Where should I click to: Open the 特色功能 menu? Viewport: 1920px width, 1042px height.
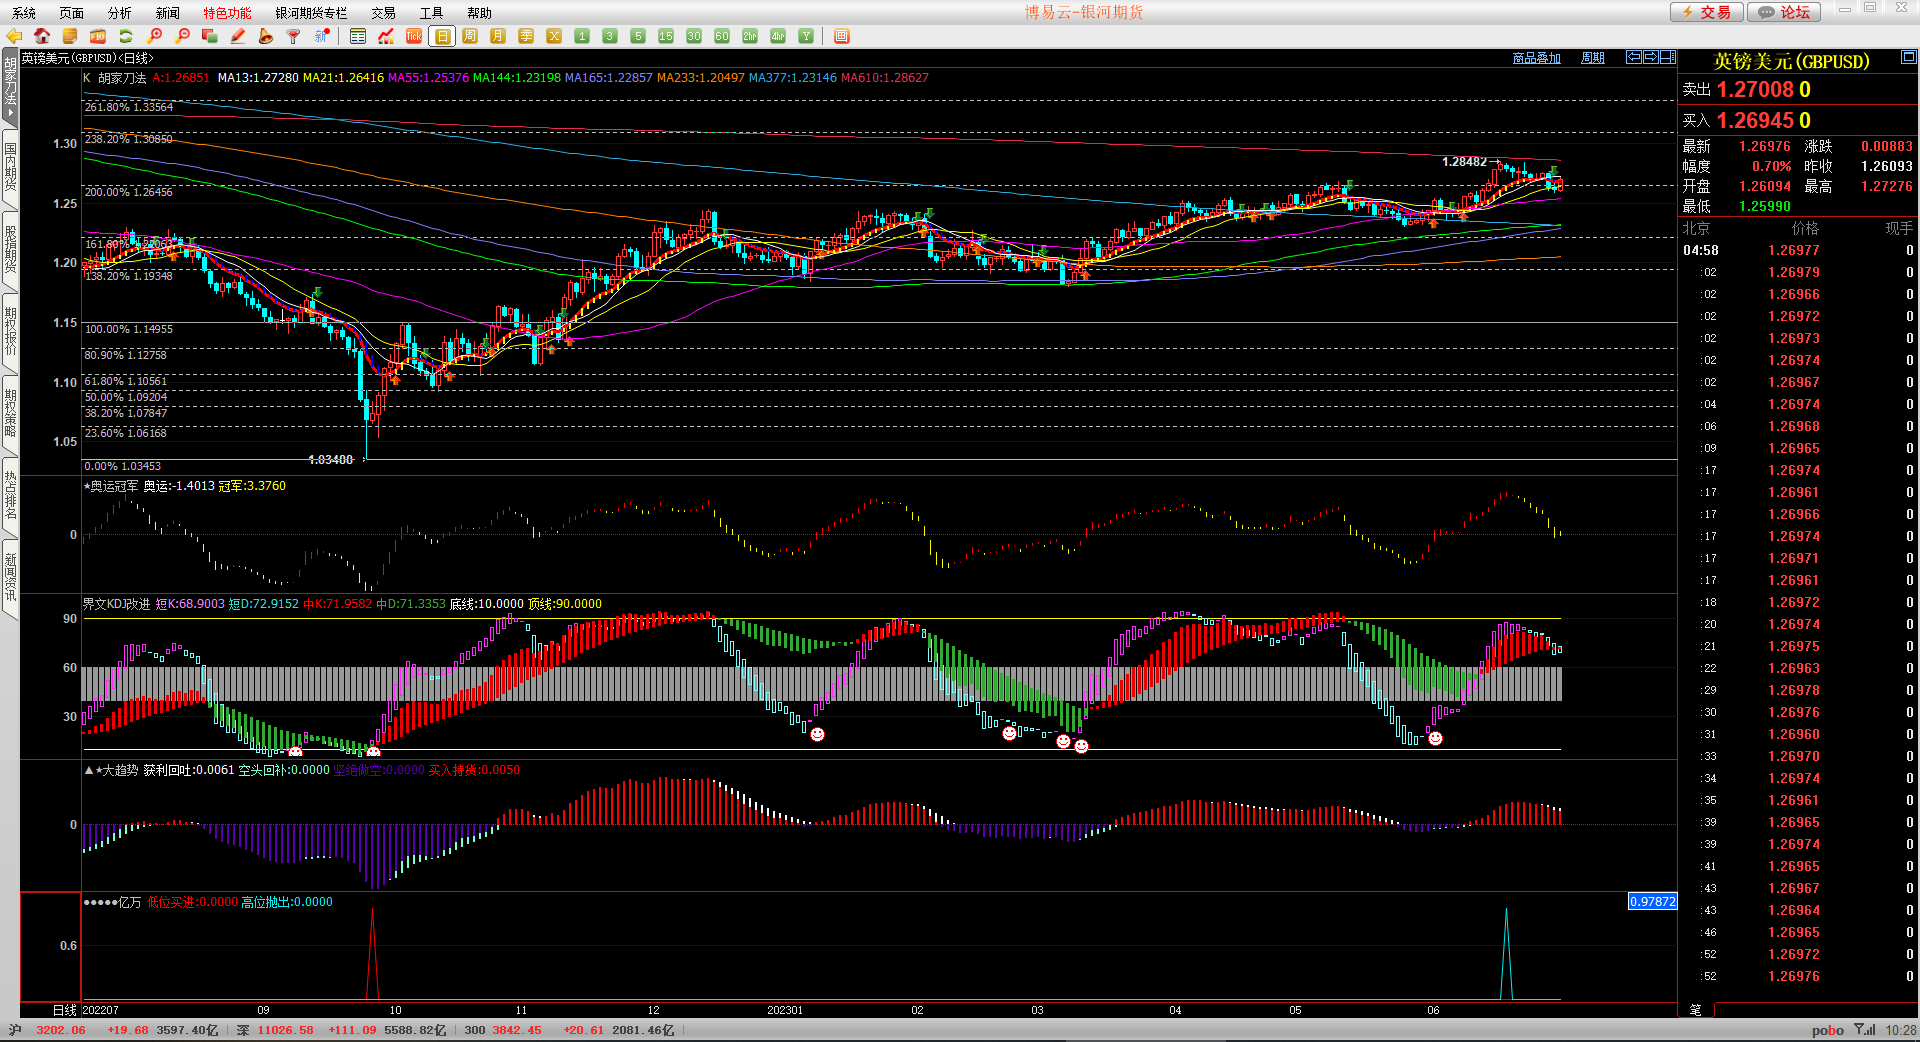pos(227,13)
